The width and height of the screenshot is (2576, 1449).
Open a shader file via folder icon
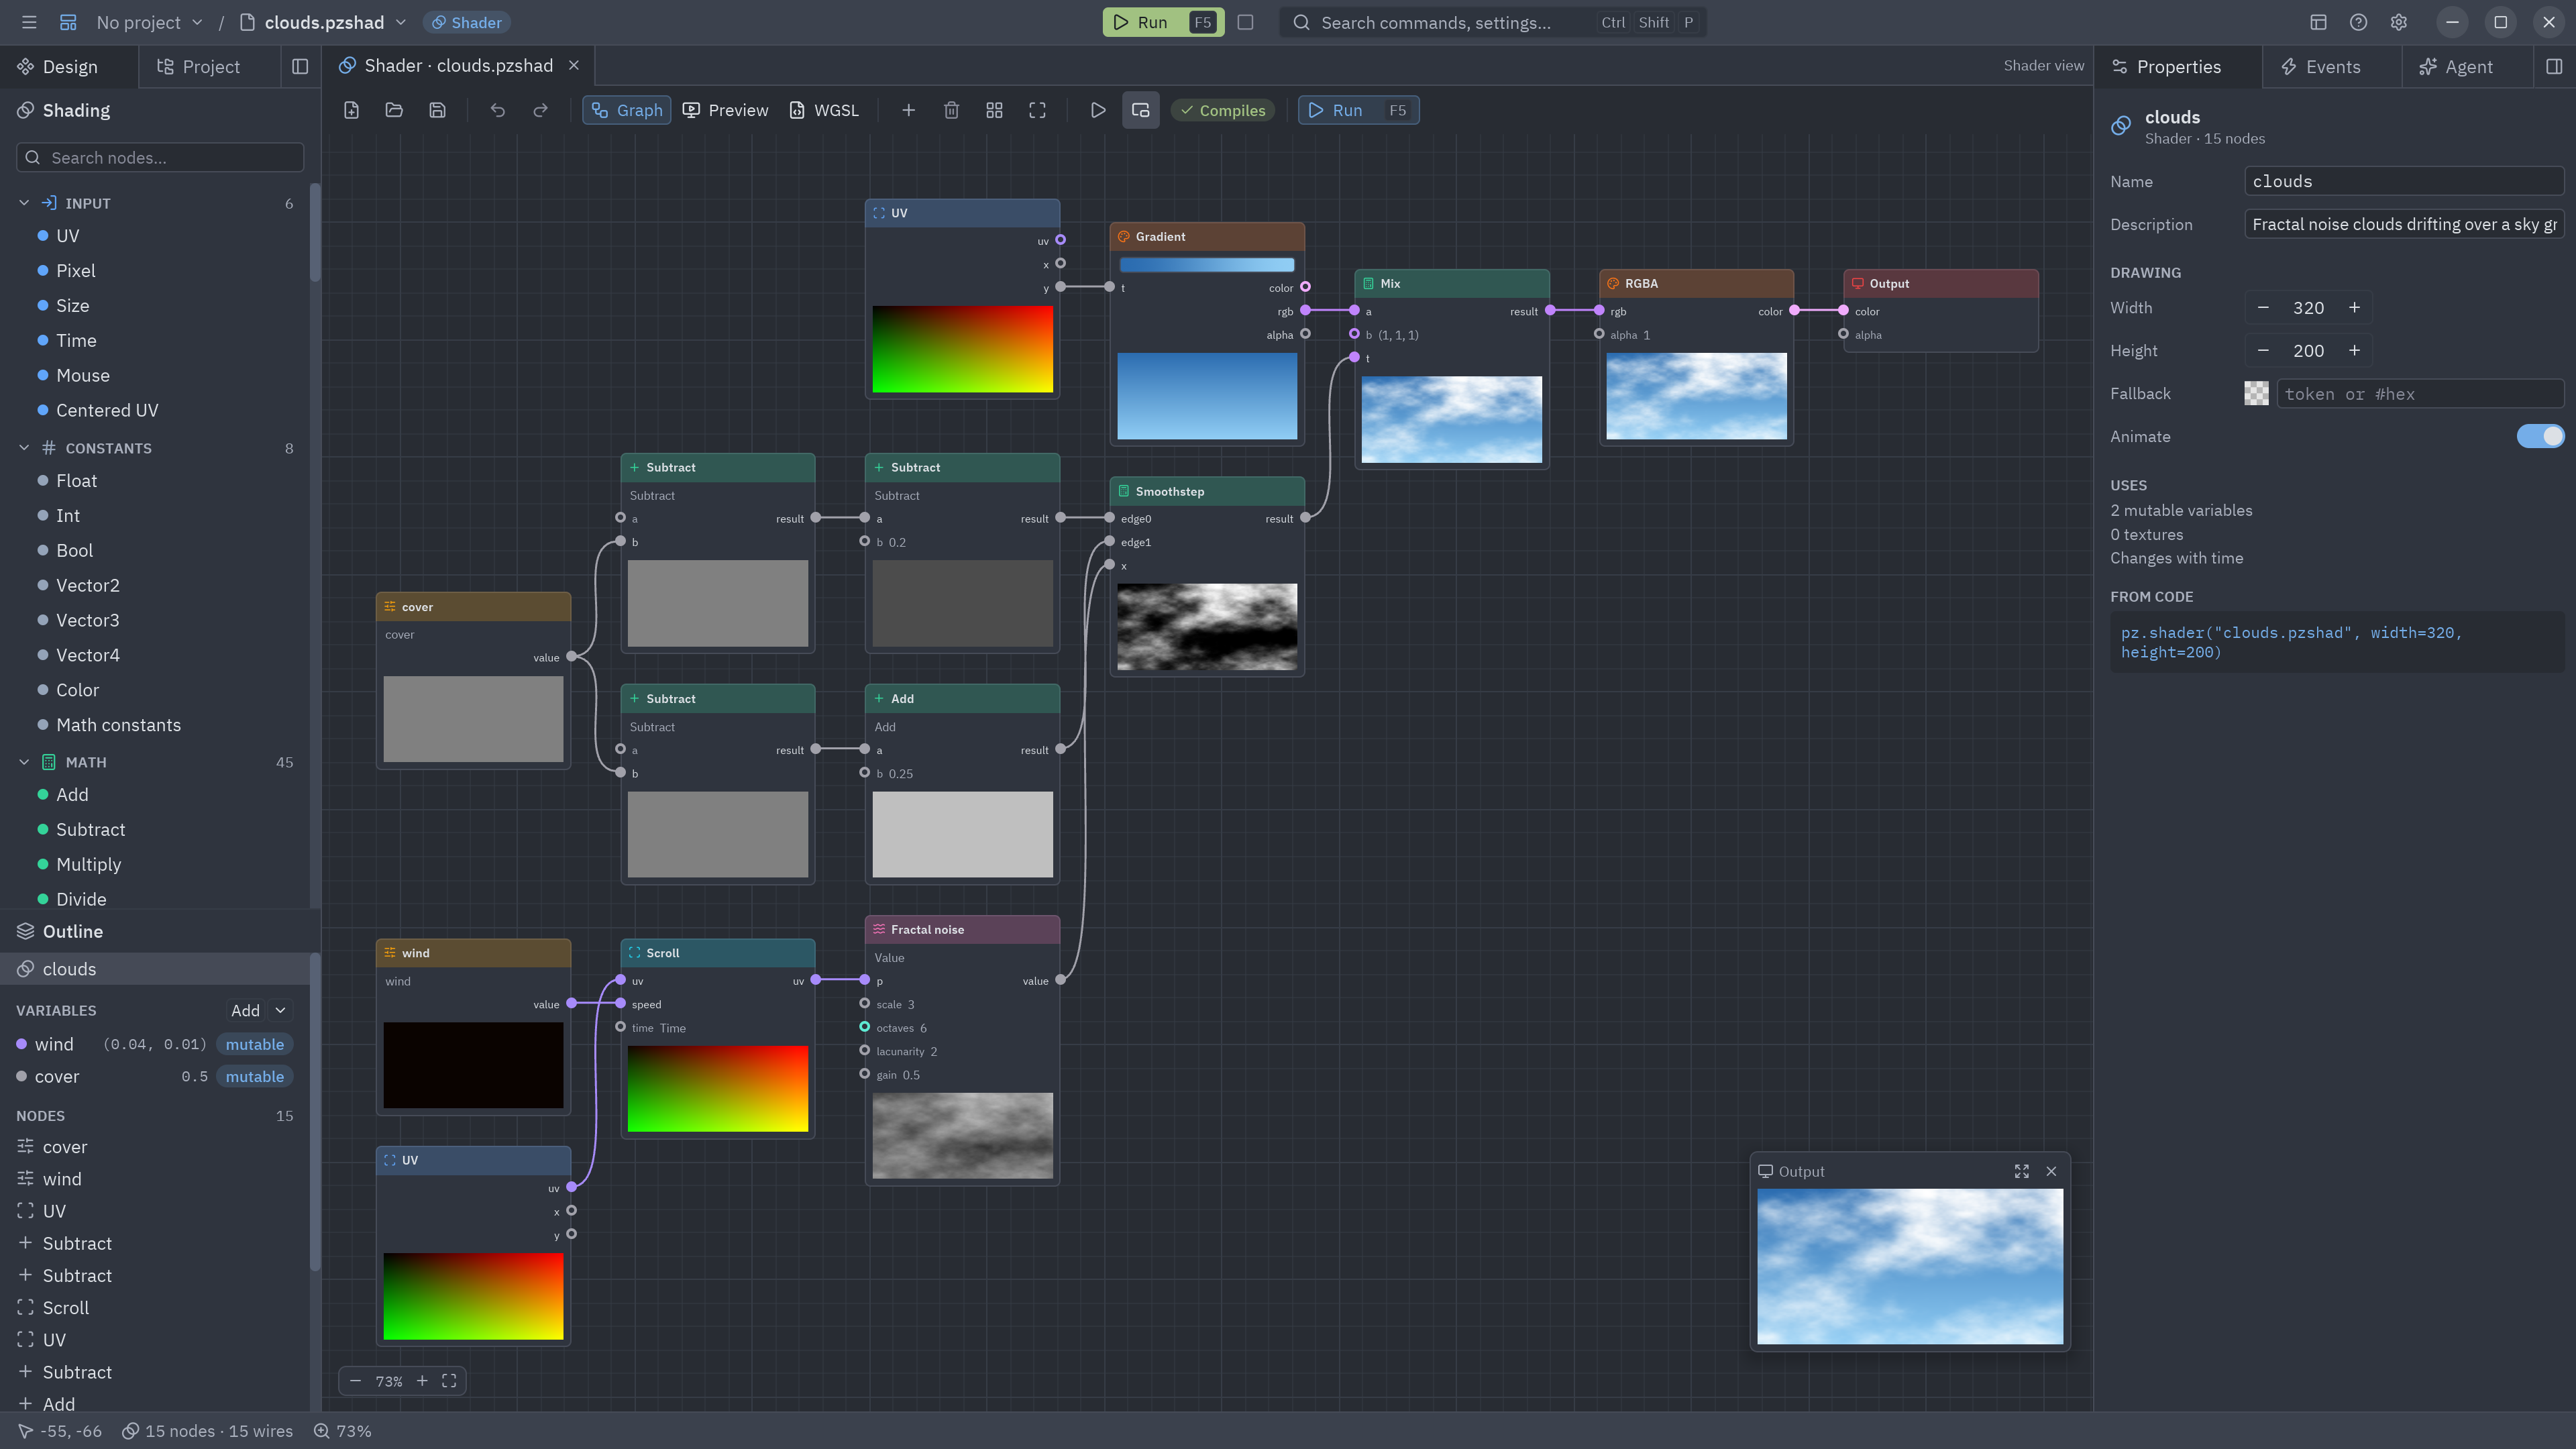394,110
